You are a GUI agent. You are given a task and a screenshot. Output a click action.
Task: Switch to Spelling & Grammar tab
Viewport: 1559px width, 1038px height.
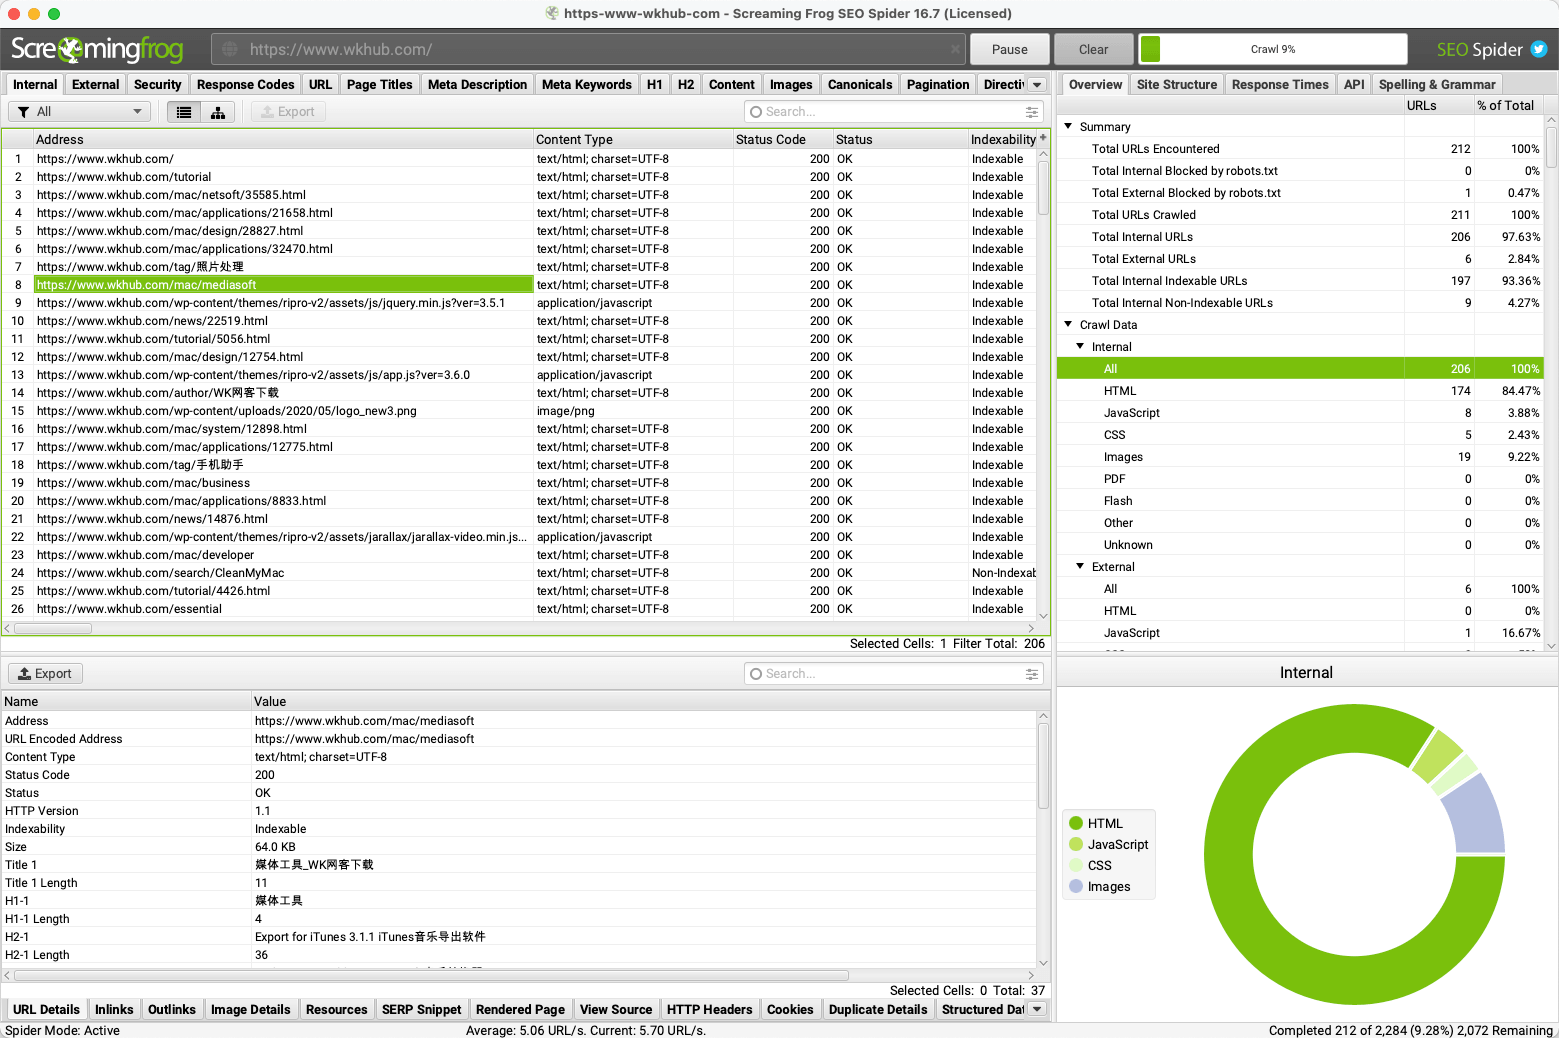[1437, 85]
